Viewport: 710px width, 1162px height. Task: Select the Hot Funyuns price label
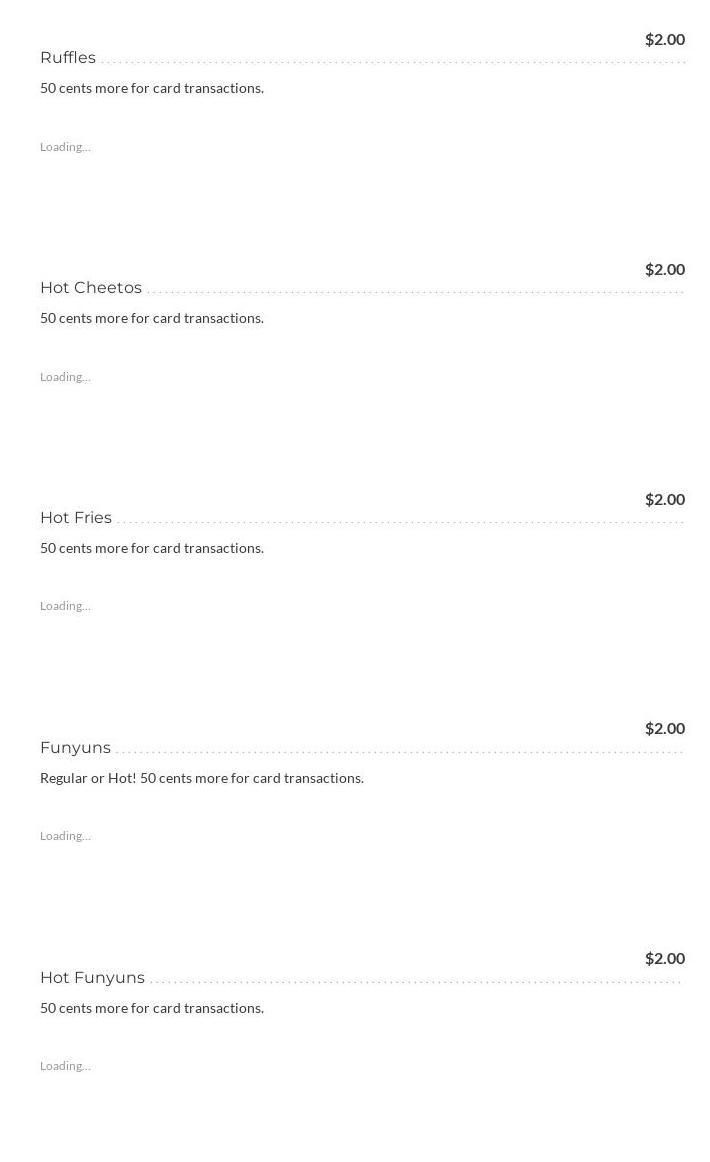coord(664,958)
